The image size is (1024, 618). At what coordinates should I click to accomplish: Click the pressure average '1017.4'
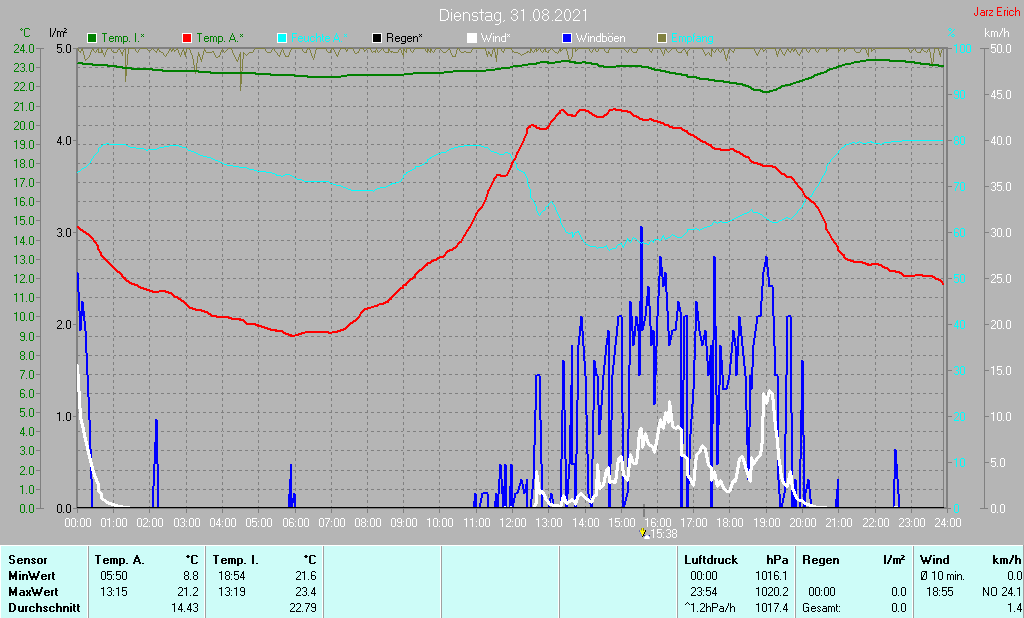tap(771, 608)
